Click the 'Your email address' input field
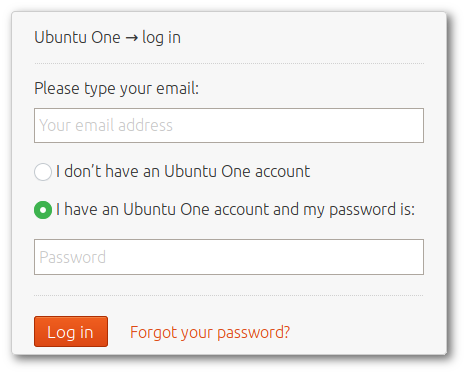Image resolution: width=466 pixels, height=374 pixels. (229, 125)
